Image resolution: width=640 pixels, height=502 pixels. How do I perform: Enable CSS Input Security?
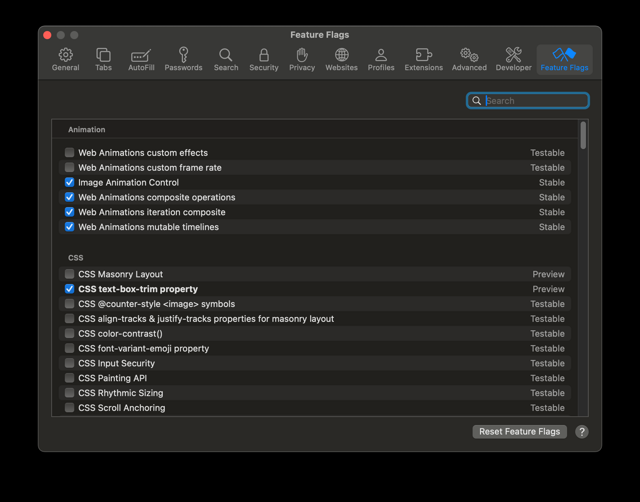click(x=69, y=363)
